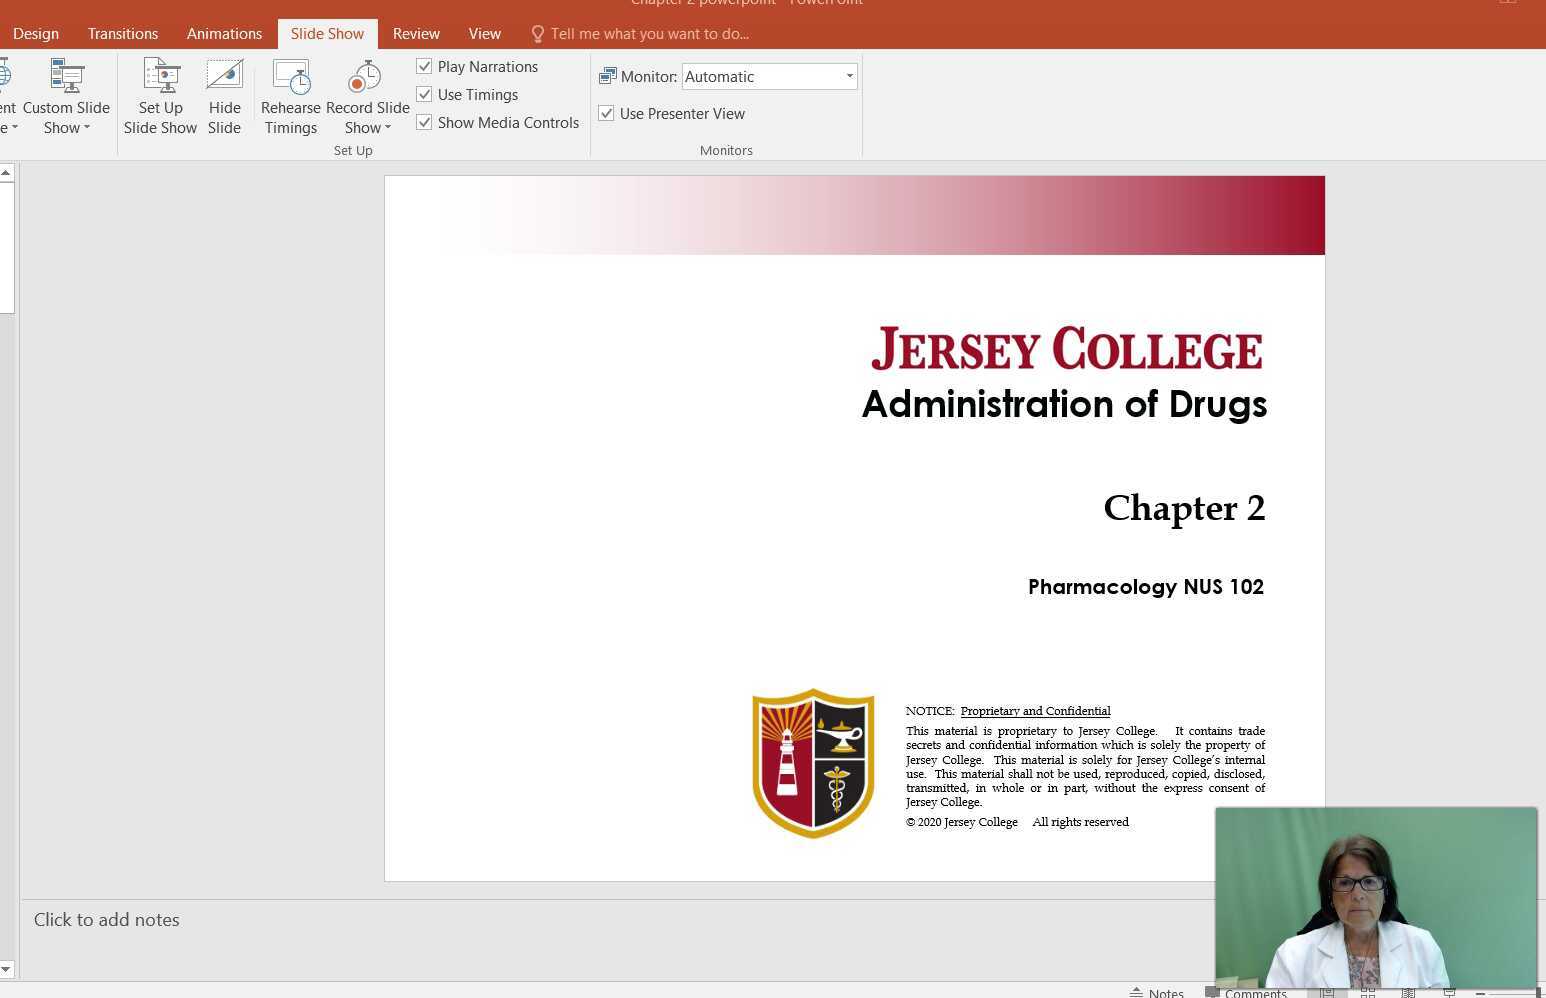Image resolution: width=1546 pixels, height=998 pixels.
Task: Open Slide Sorter view from status bar
Action: (1368, 991)
